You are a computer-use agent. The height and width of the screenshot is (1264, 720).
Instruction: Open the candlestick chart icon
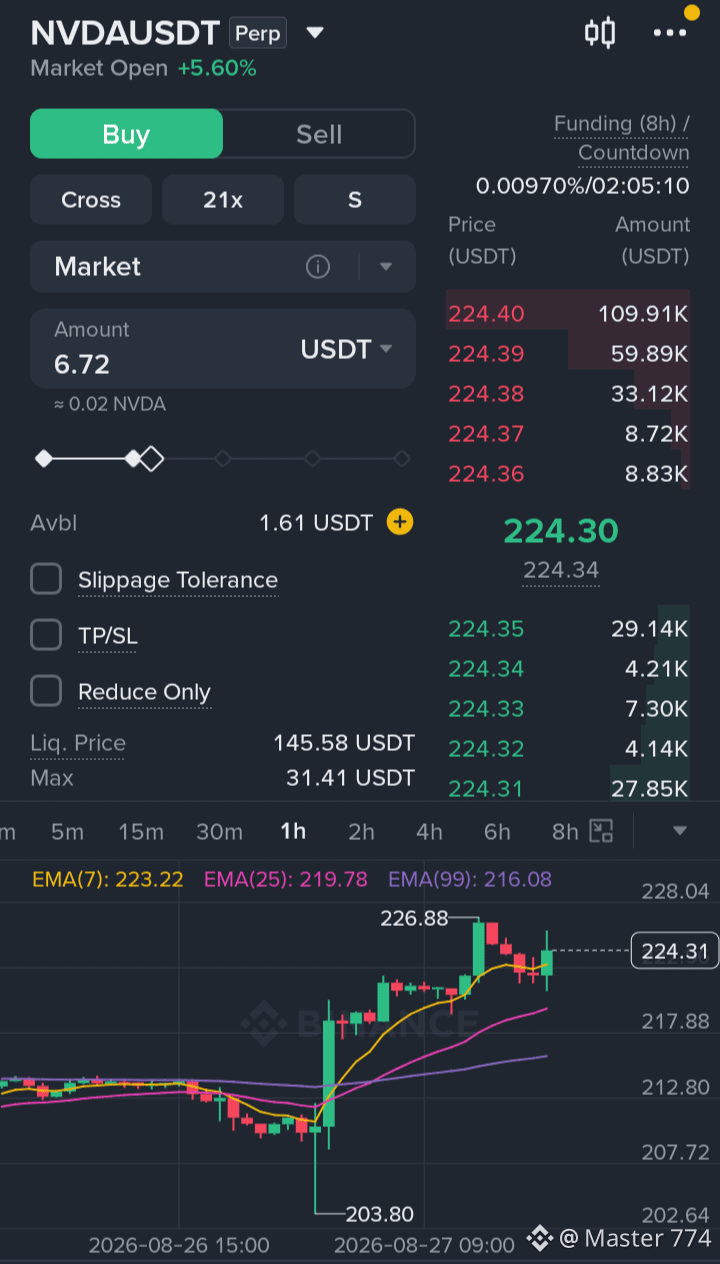pos(600,33)
